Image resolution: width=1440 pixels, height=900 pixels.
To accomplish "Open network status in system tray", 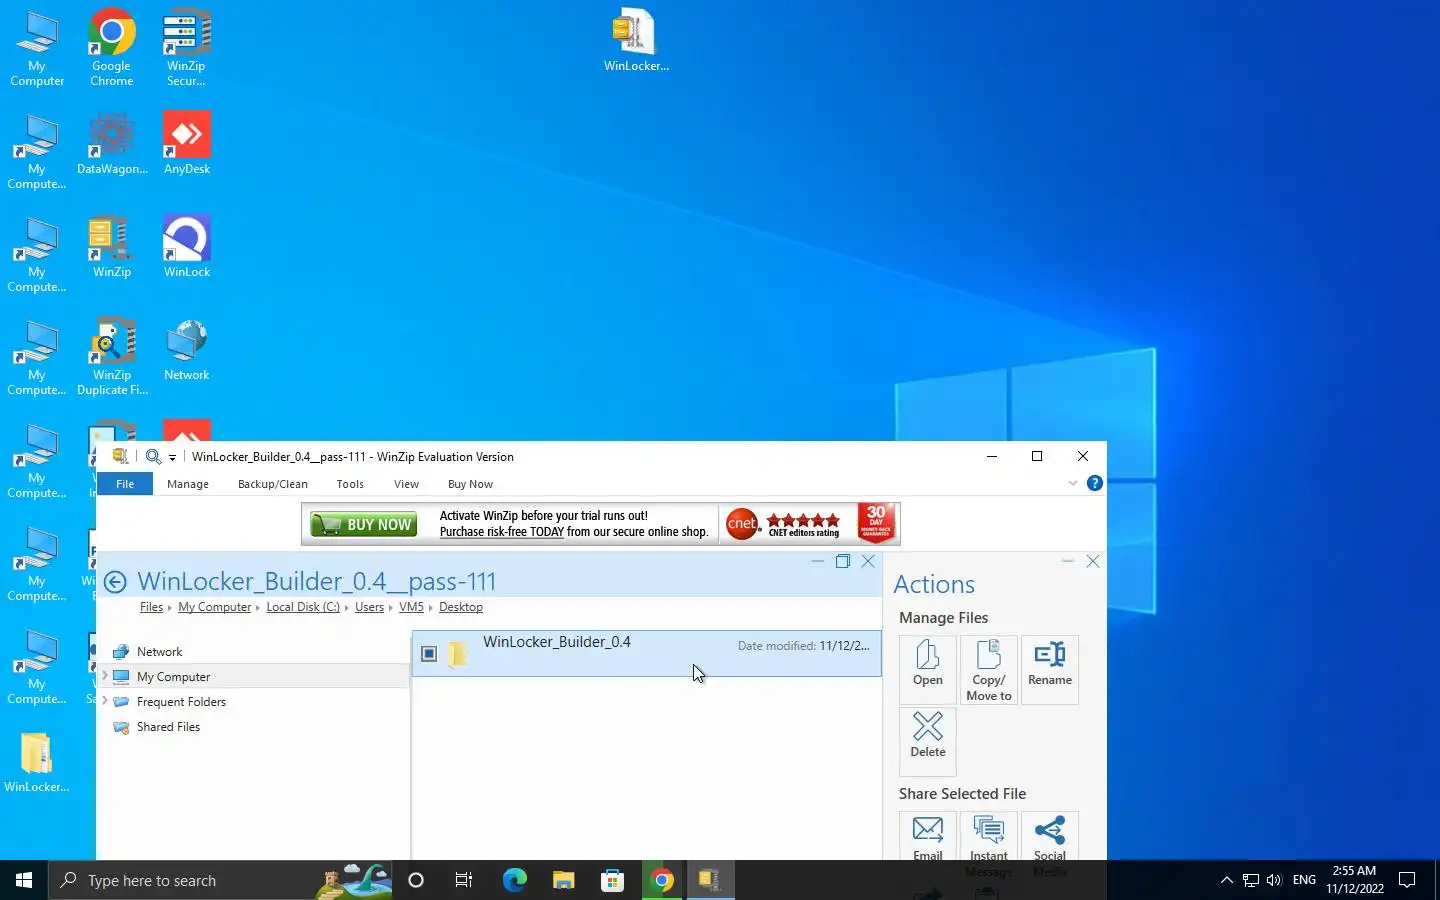I will click(x=1250, y=880).
